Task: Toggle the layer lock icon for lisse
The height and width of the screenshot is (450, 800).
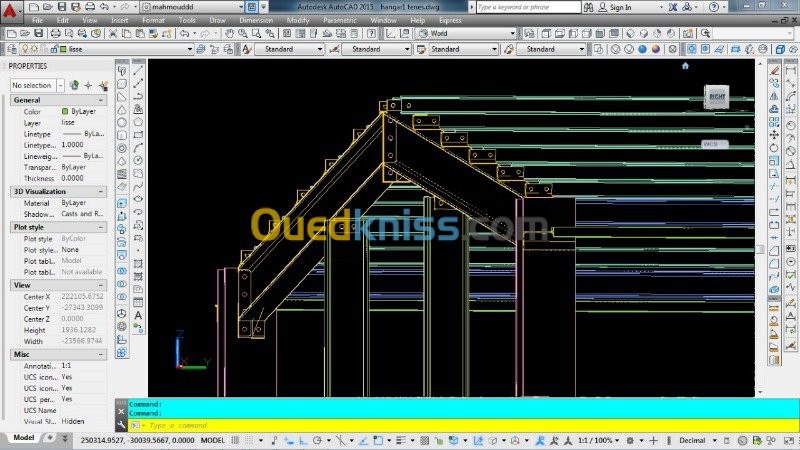Action: click(54, 49)
